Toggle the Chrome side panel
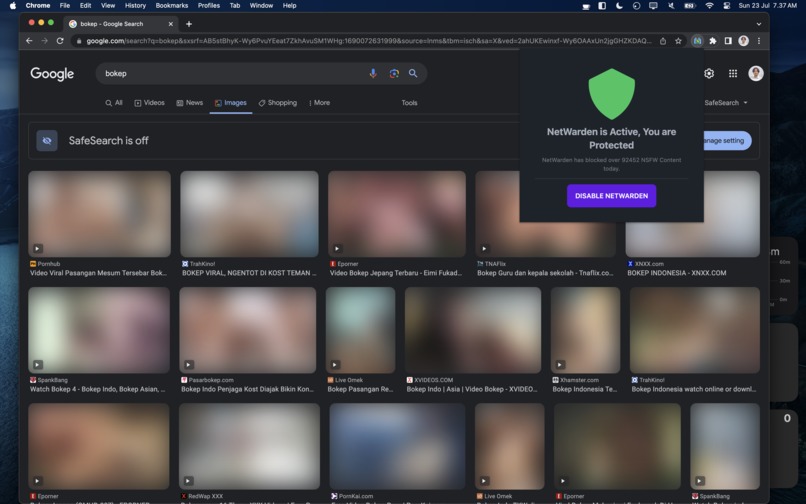The height and width of the screenshot is (504, 806). pos(728,41)
